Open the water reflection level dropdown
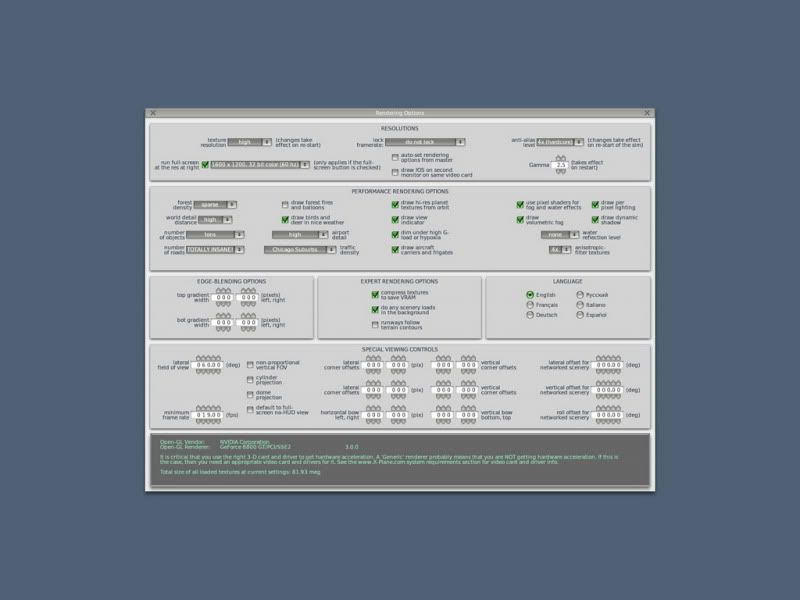800x600 pixels. [560, 235]
